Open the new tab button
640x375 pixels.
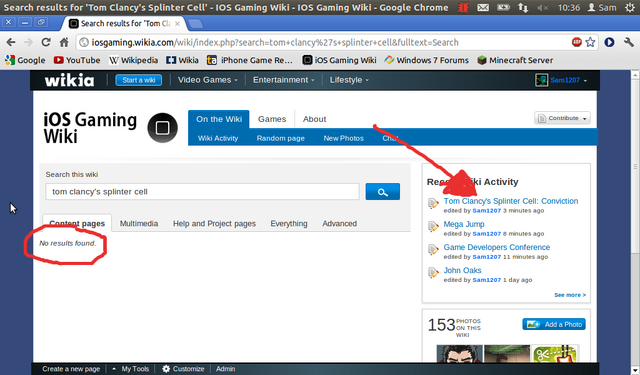click(196, 24)
